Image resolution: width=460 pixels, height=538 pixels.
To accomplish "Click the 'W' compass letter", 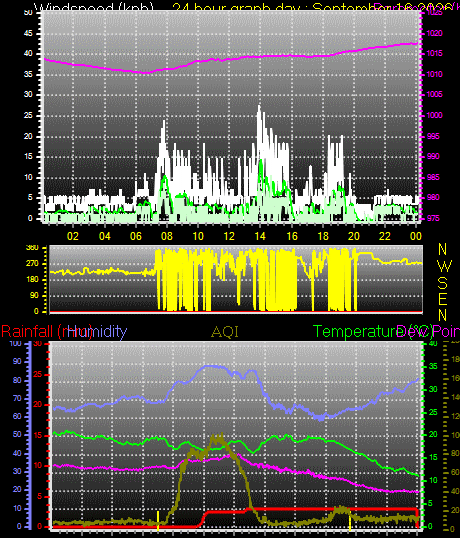I will click(445, 265).
